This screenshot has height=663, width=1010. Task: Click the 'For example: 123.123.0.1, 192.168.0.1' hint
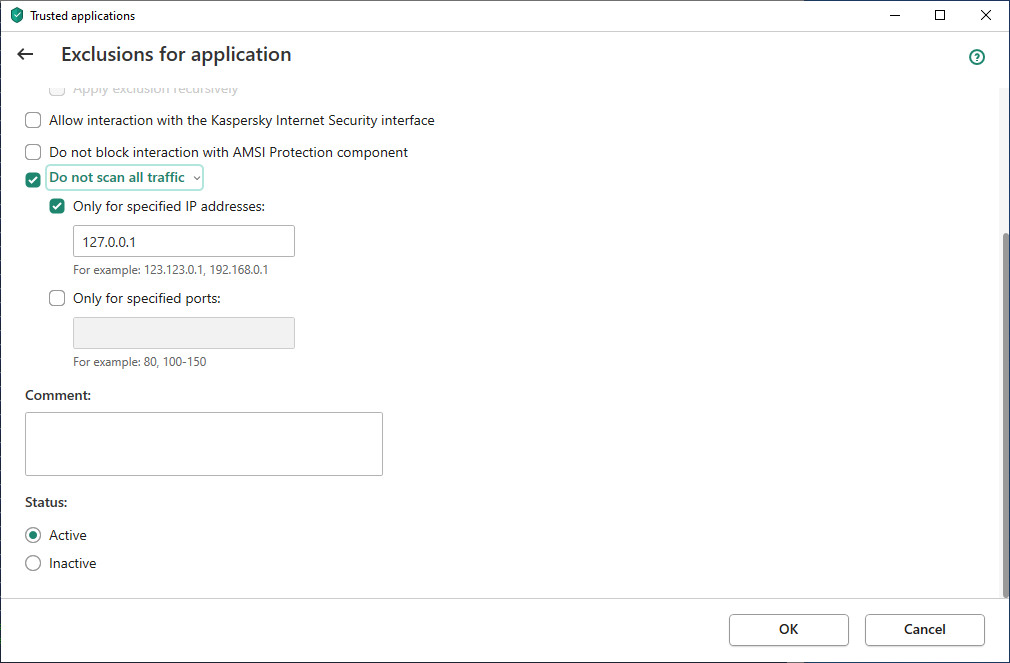pos(171,270)
